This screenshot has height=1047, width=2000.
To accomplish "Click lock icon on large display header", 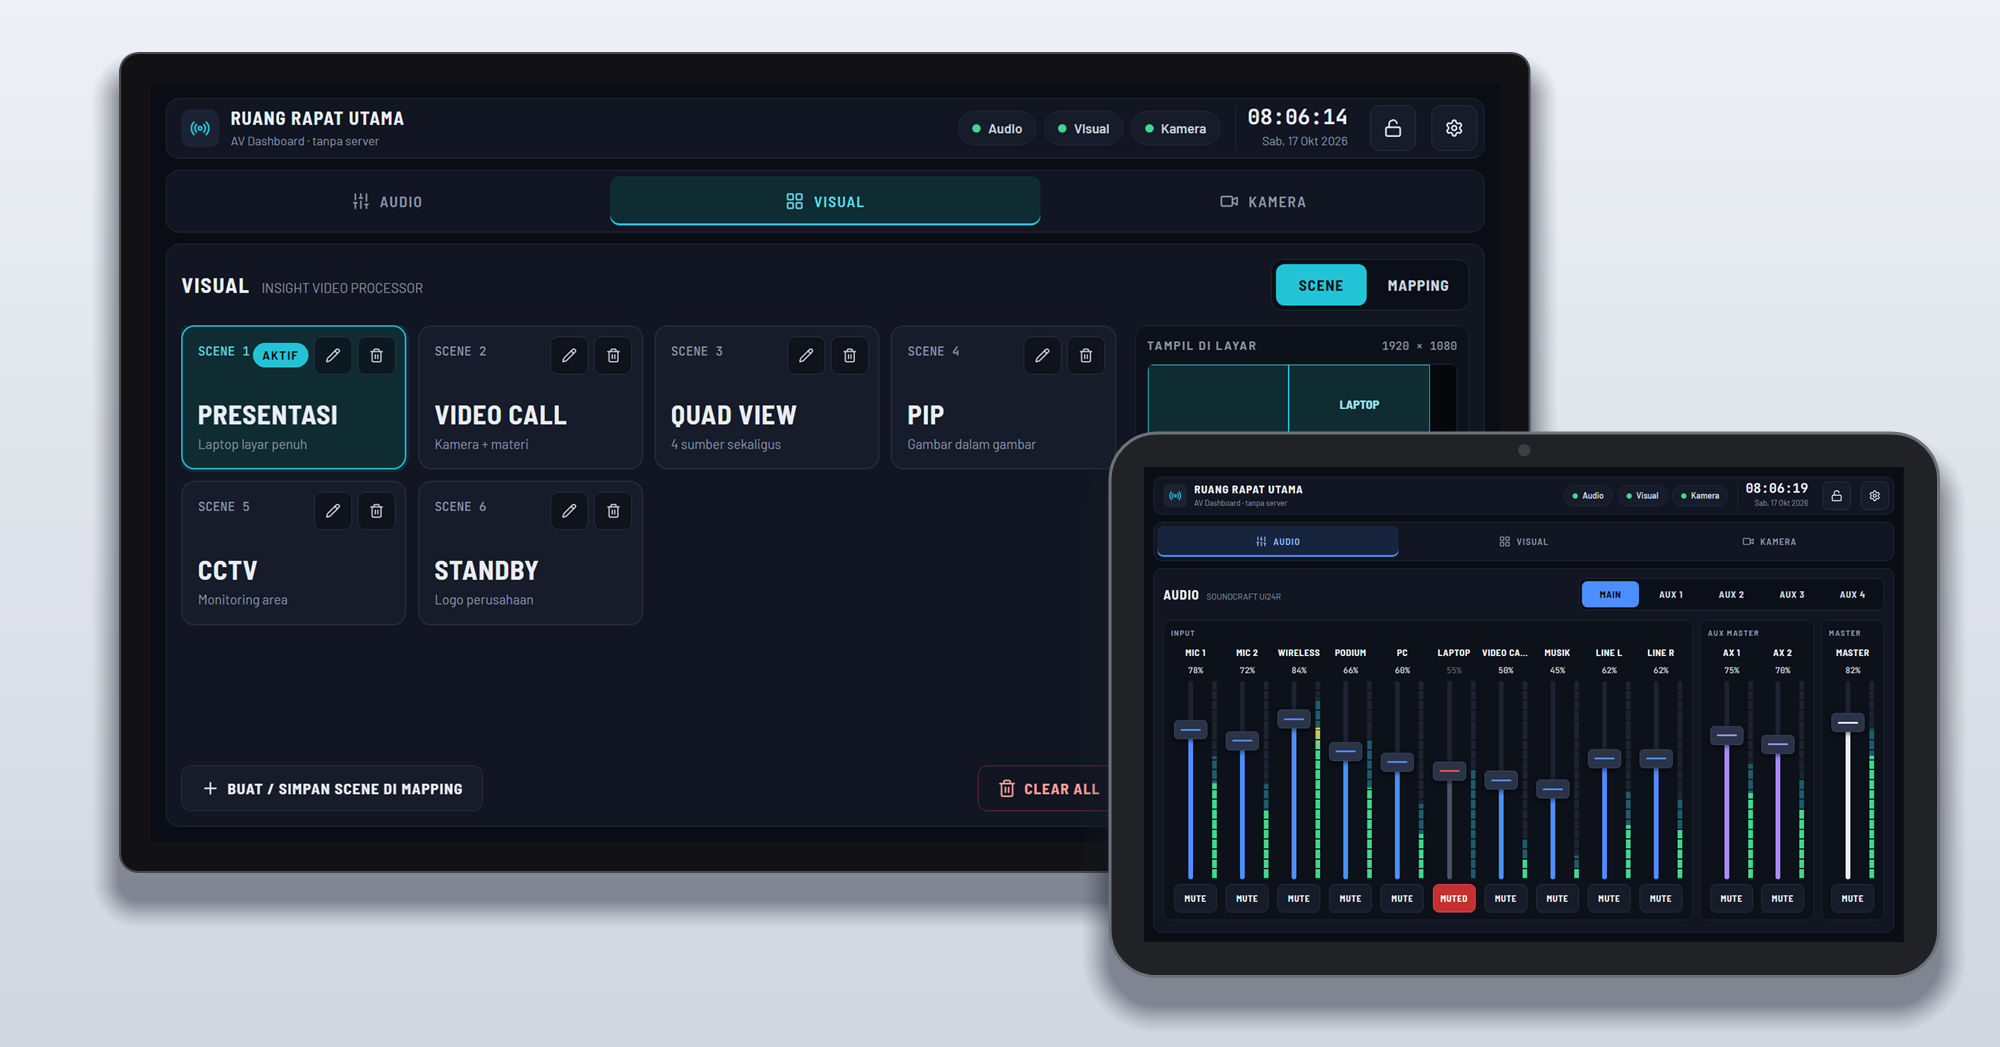I will (x=1393, y=128).
